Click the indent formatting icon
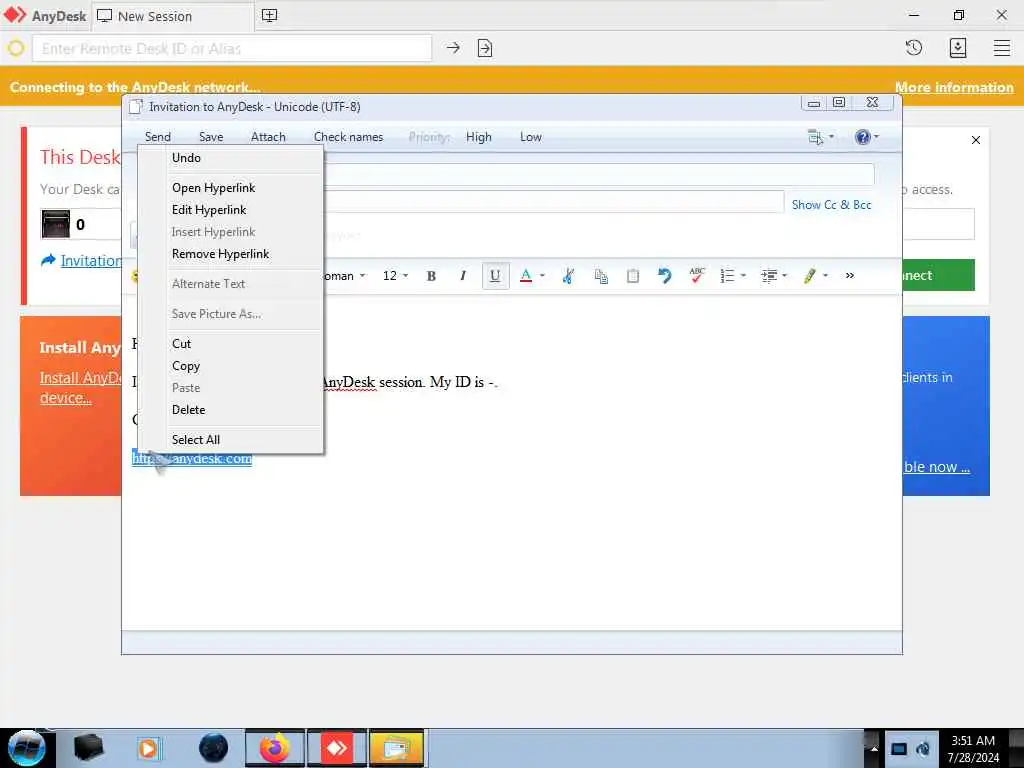Viewport: 1024px width, 768px height. coord(769,276)
